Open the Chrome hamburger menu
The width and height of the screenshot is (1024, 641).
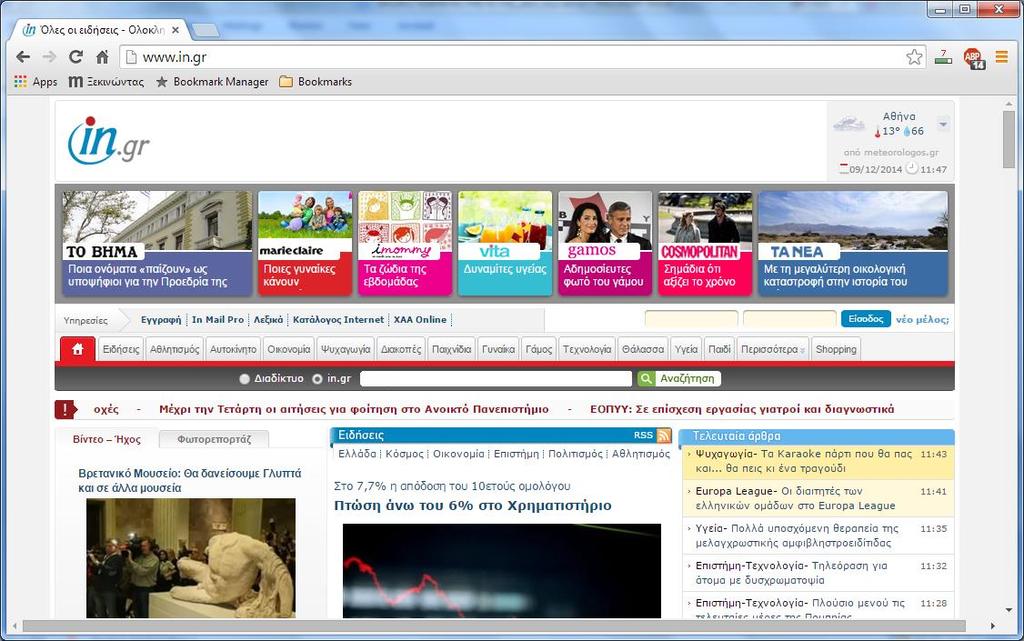(1001, 57)
